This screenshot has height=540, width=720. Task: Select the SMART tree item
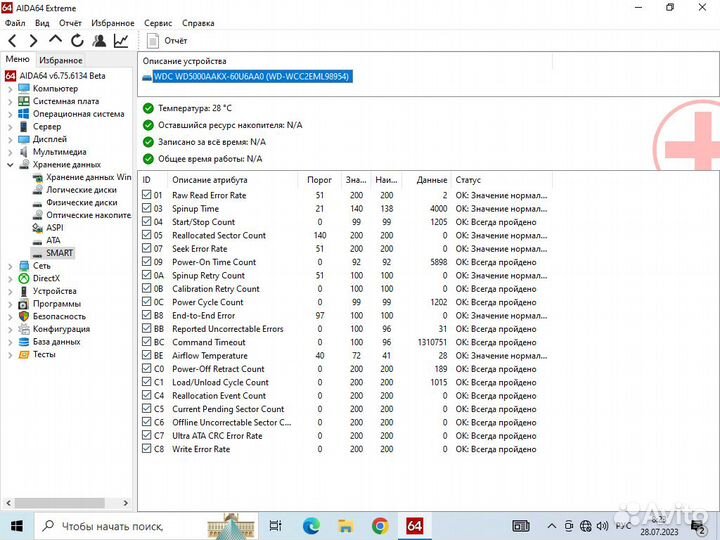point(60,253)
